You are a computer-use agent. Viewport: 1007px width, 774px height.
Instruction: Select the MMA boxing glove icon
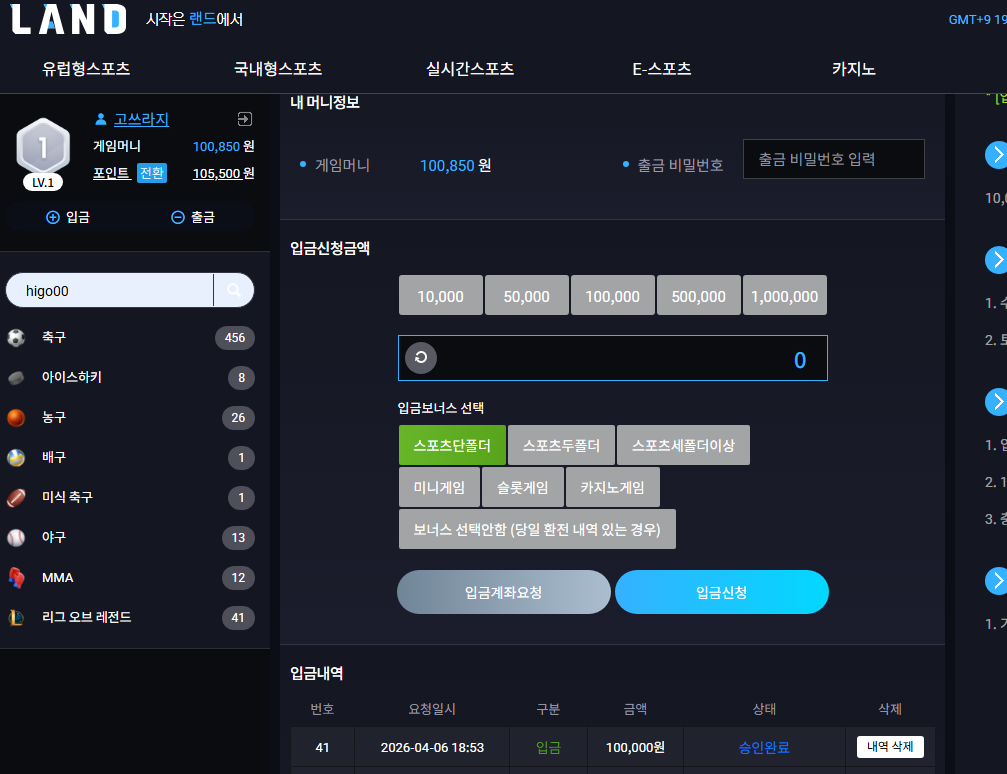coord(16,577)
